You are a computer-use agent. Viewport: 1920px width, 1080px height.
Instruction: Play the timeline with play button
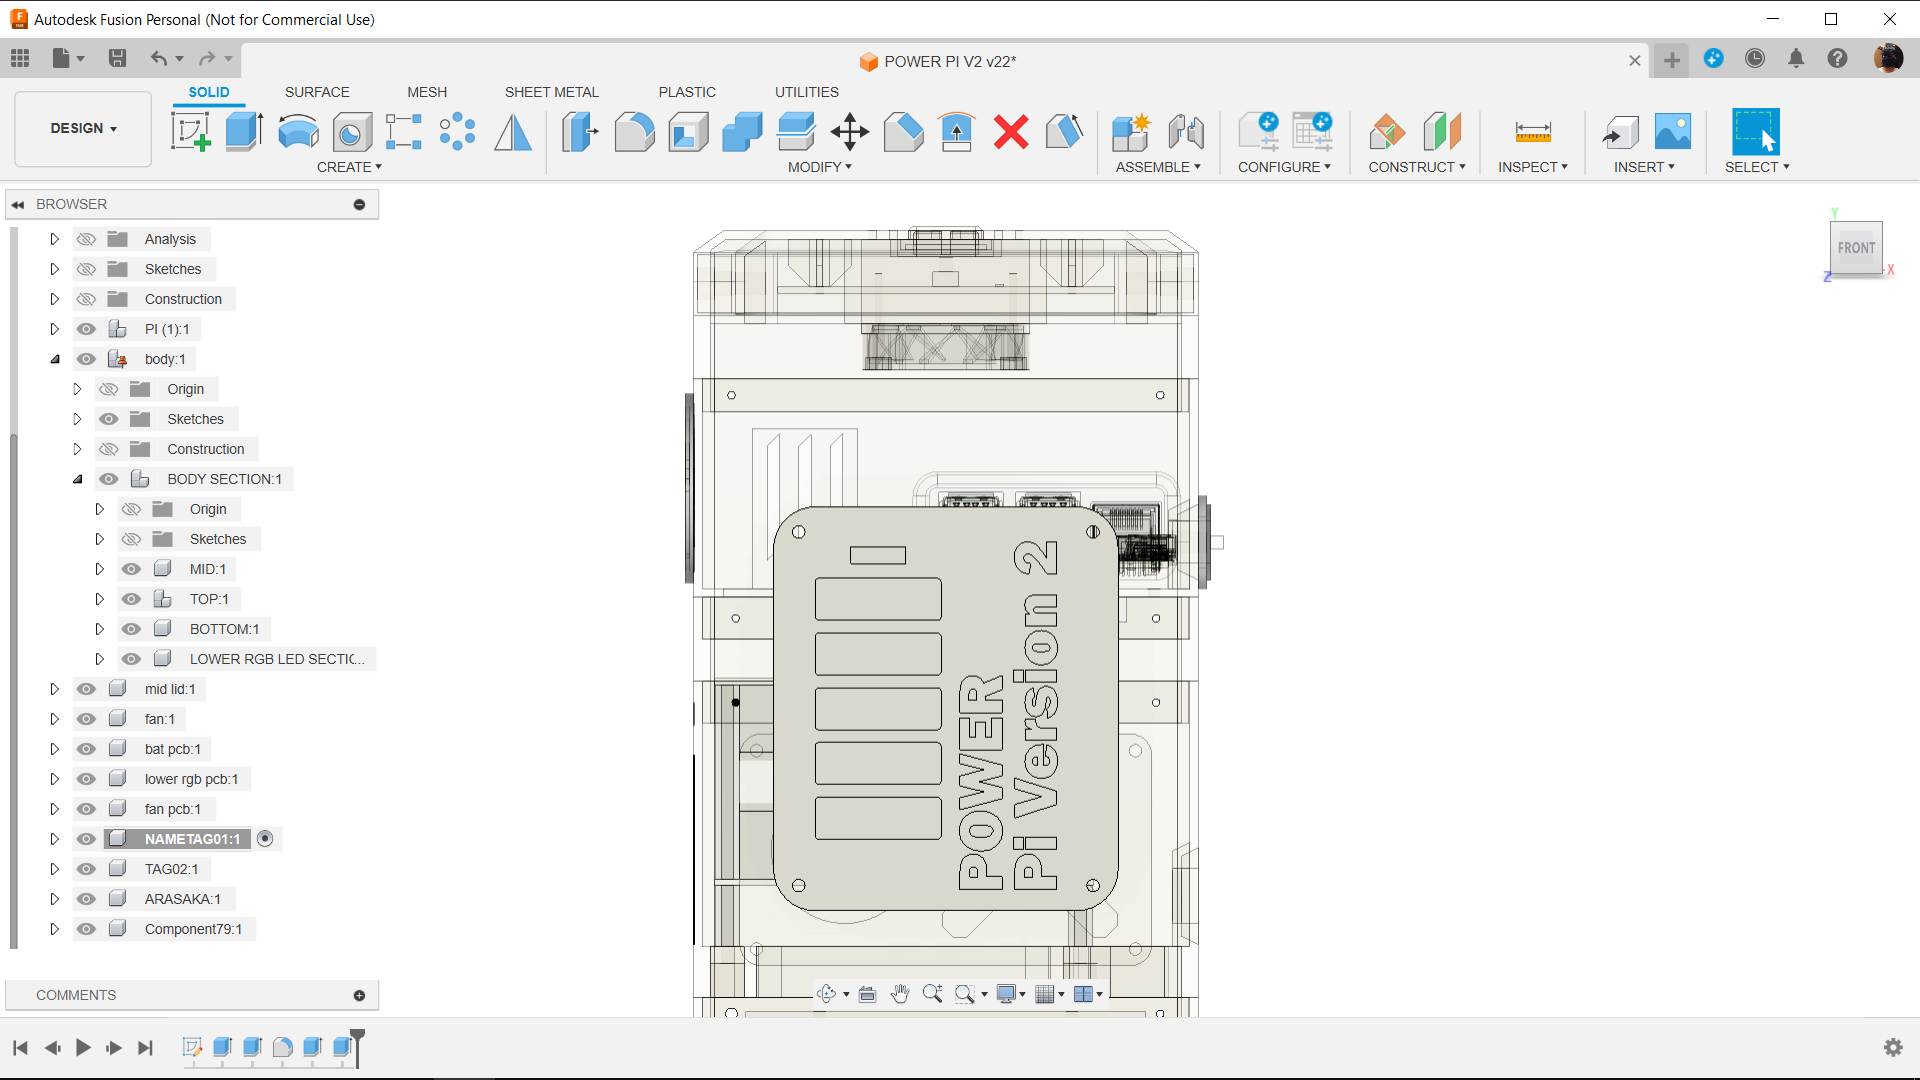[x=83, y=1047]
